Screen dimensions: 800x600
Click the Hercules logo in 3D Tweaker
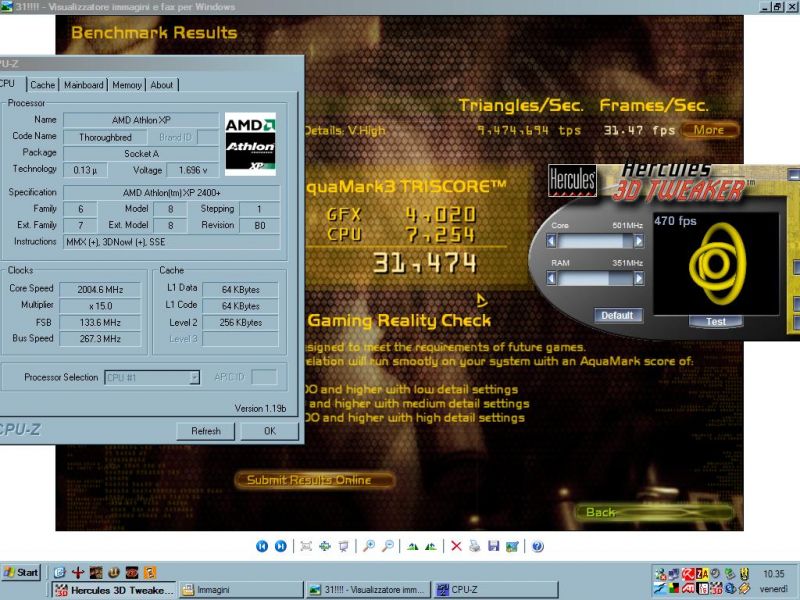click(572, 180)
